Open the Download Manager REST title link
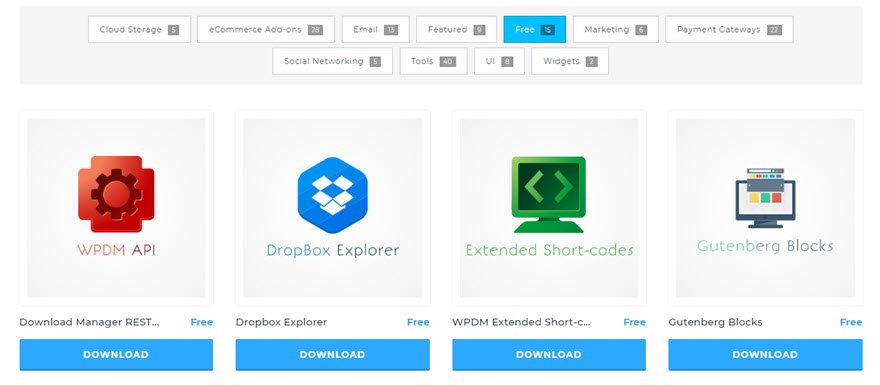The width and height of the screenshot is (880, 385). (89, 322)
